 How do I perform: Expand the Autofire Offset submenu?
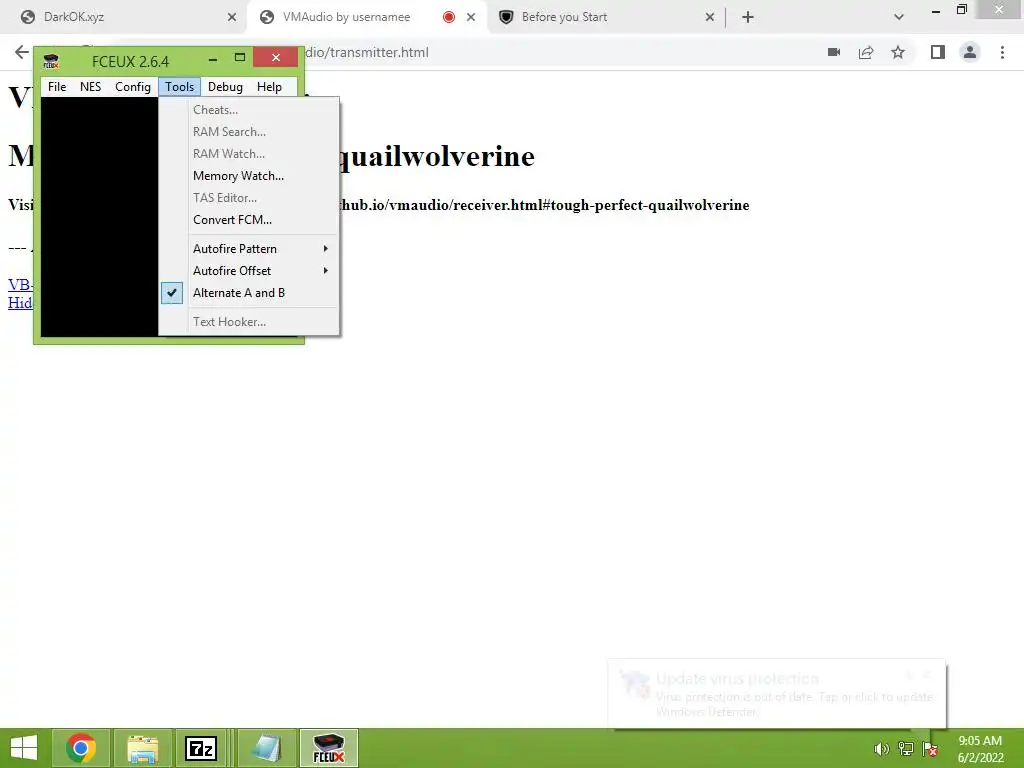pos(249,271)
